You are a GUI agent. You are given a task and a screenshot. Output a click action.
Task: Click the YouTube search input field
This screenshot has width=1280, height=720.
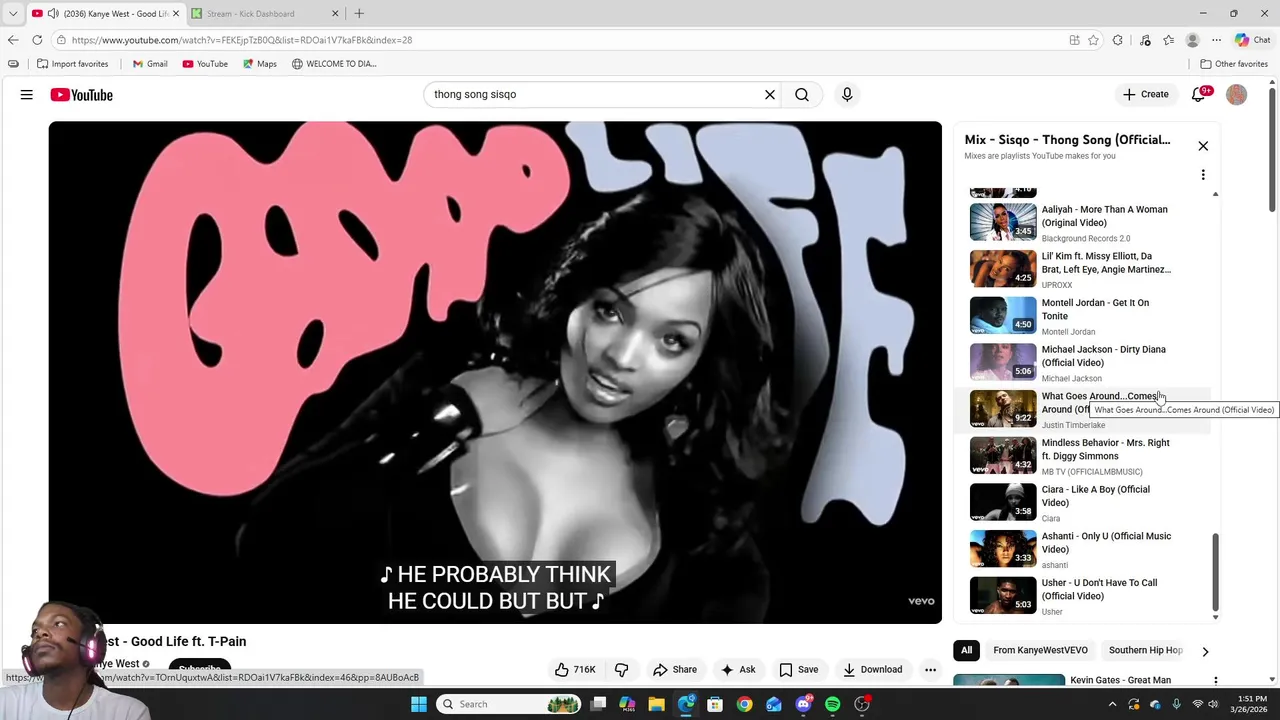595,95
